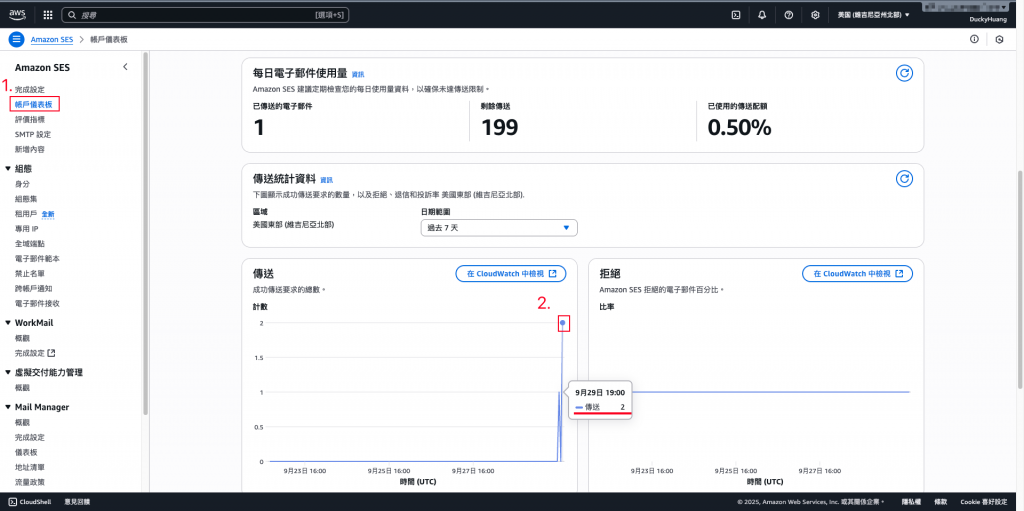The width and height of the screenshot is (1024, 511).
Task: Open the 日期範圍 dropdown showing 過去 7 天
Action: click(x=500, y=227)
